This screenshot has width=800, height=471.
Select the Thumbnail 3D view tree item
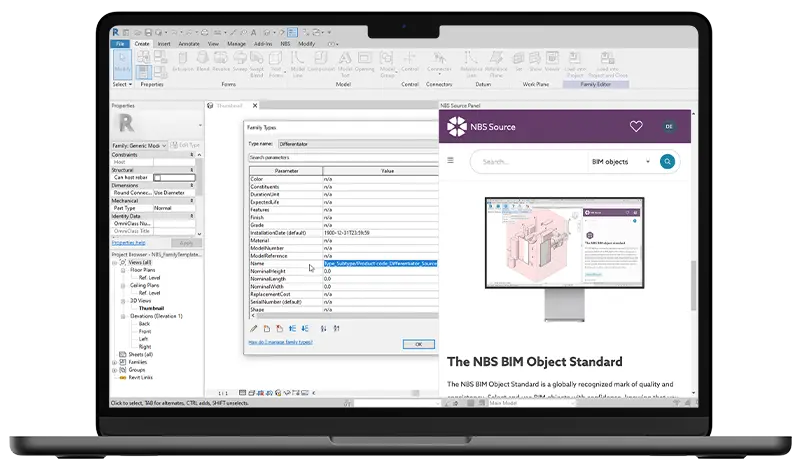click(x=151, y=309)
